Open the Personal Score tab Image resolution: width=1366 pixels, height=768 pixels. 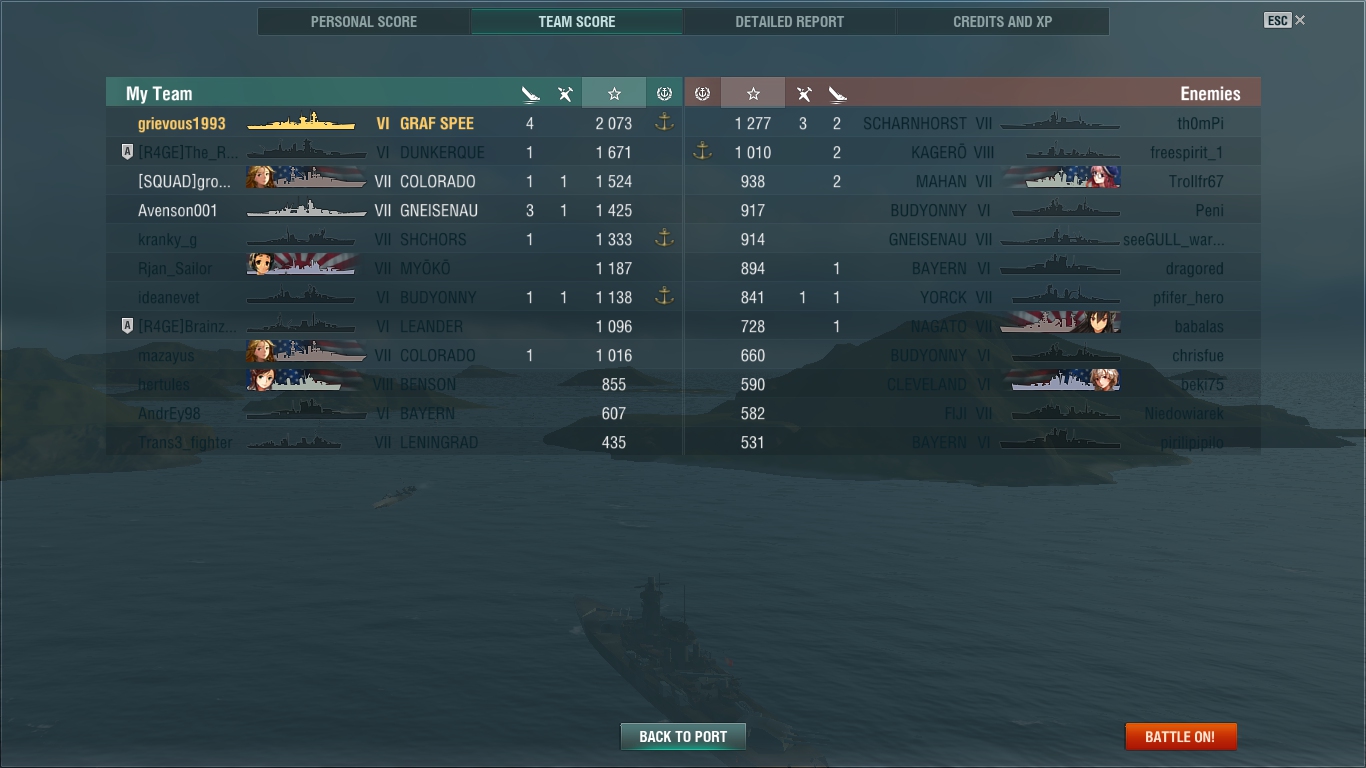tap(364, 21)
